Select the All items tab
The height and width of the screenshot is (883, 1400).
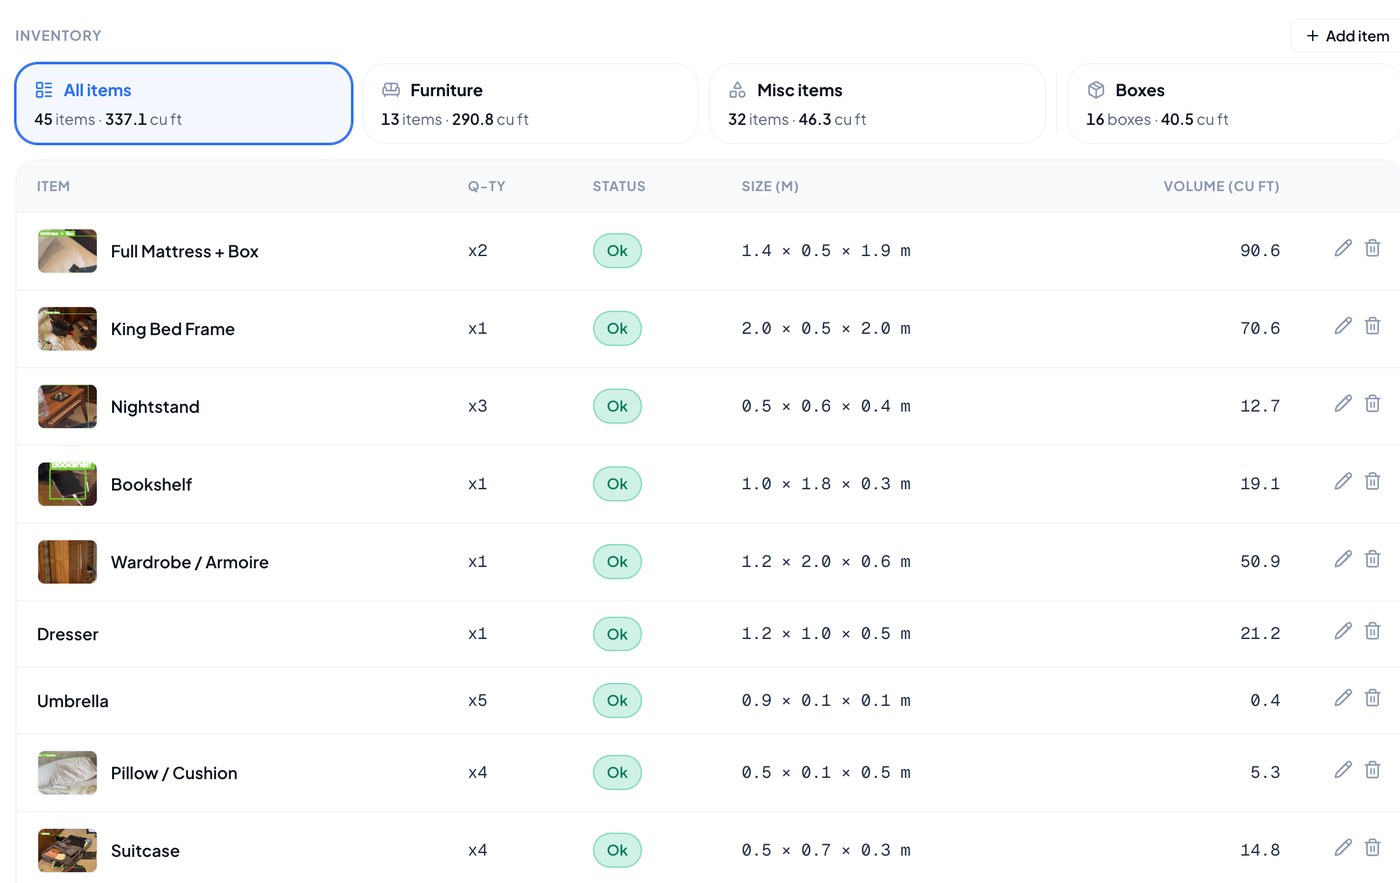184,104
